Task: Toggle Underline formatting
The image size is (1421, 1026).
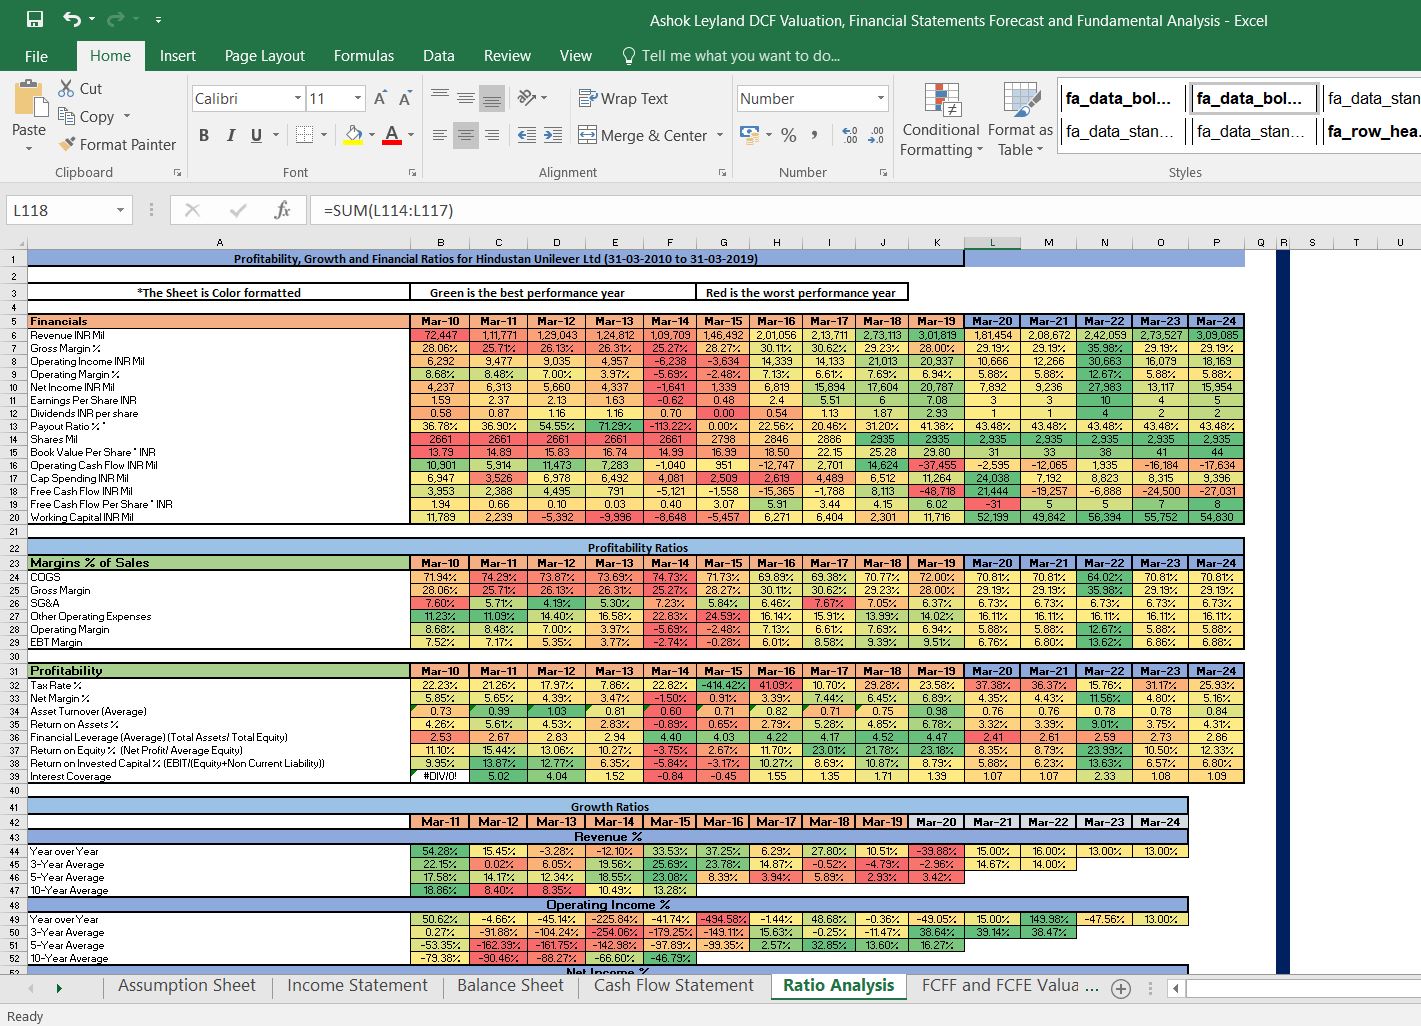Action: 256,135
